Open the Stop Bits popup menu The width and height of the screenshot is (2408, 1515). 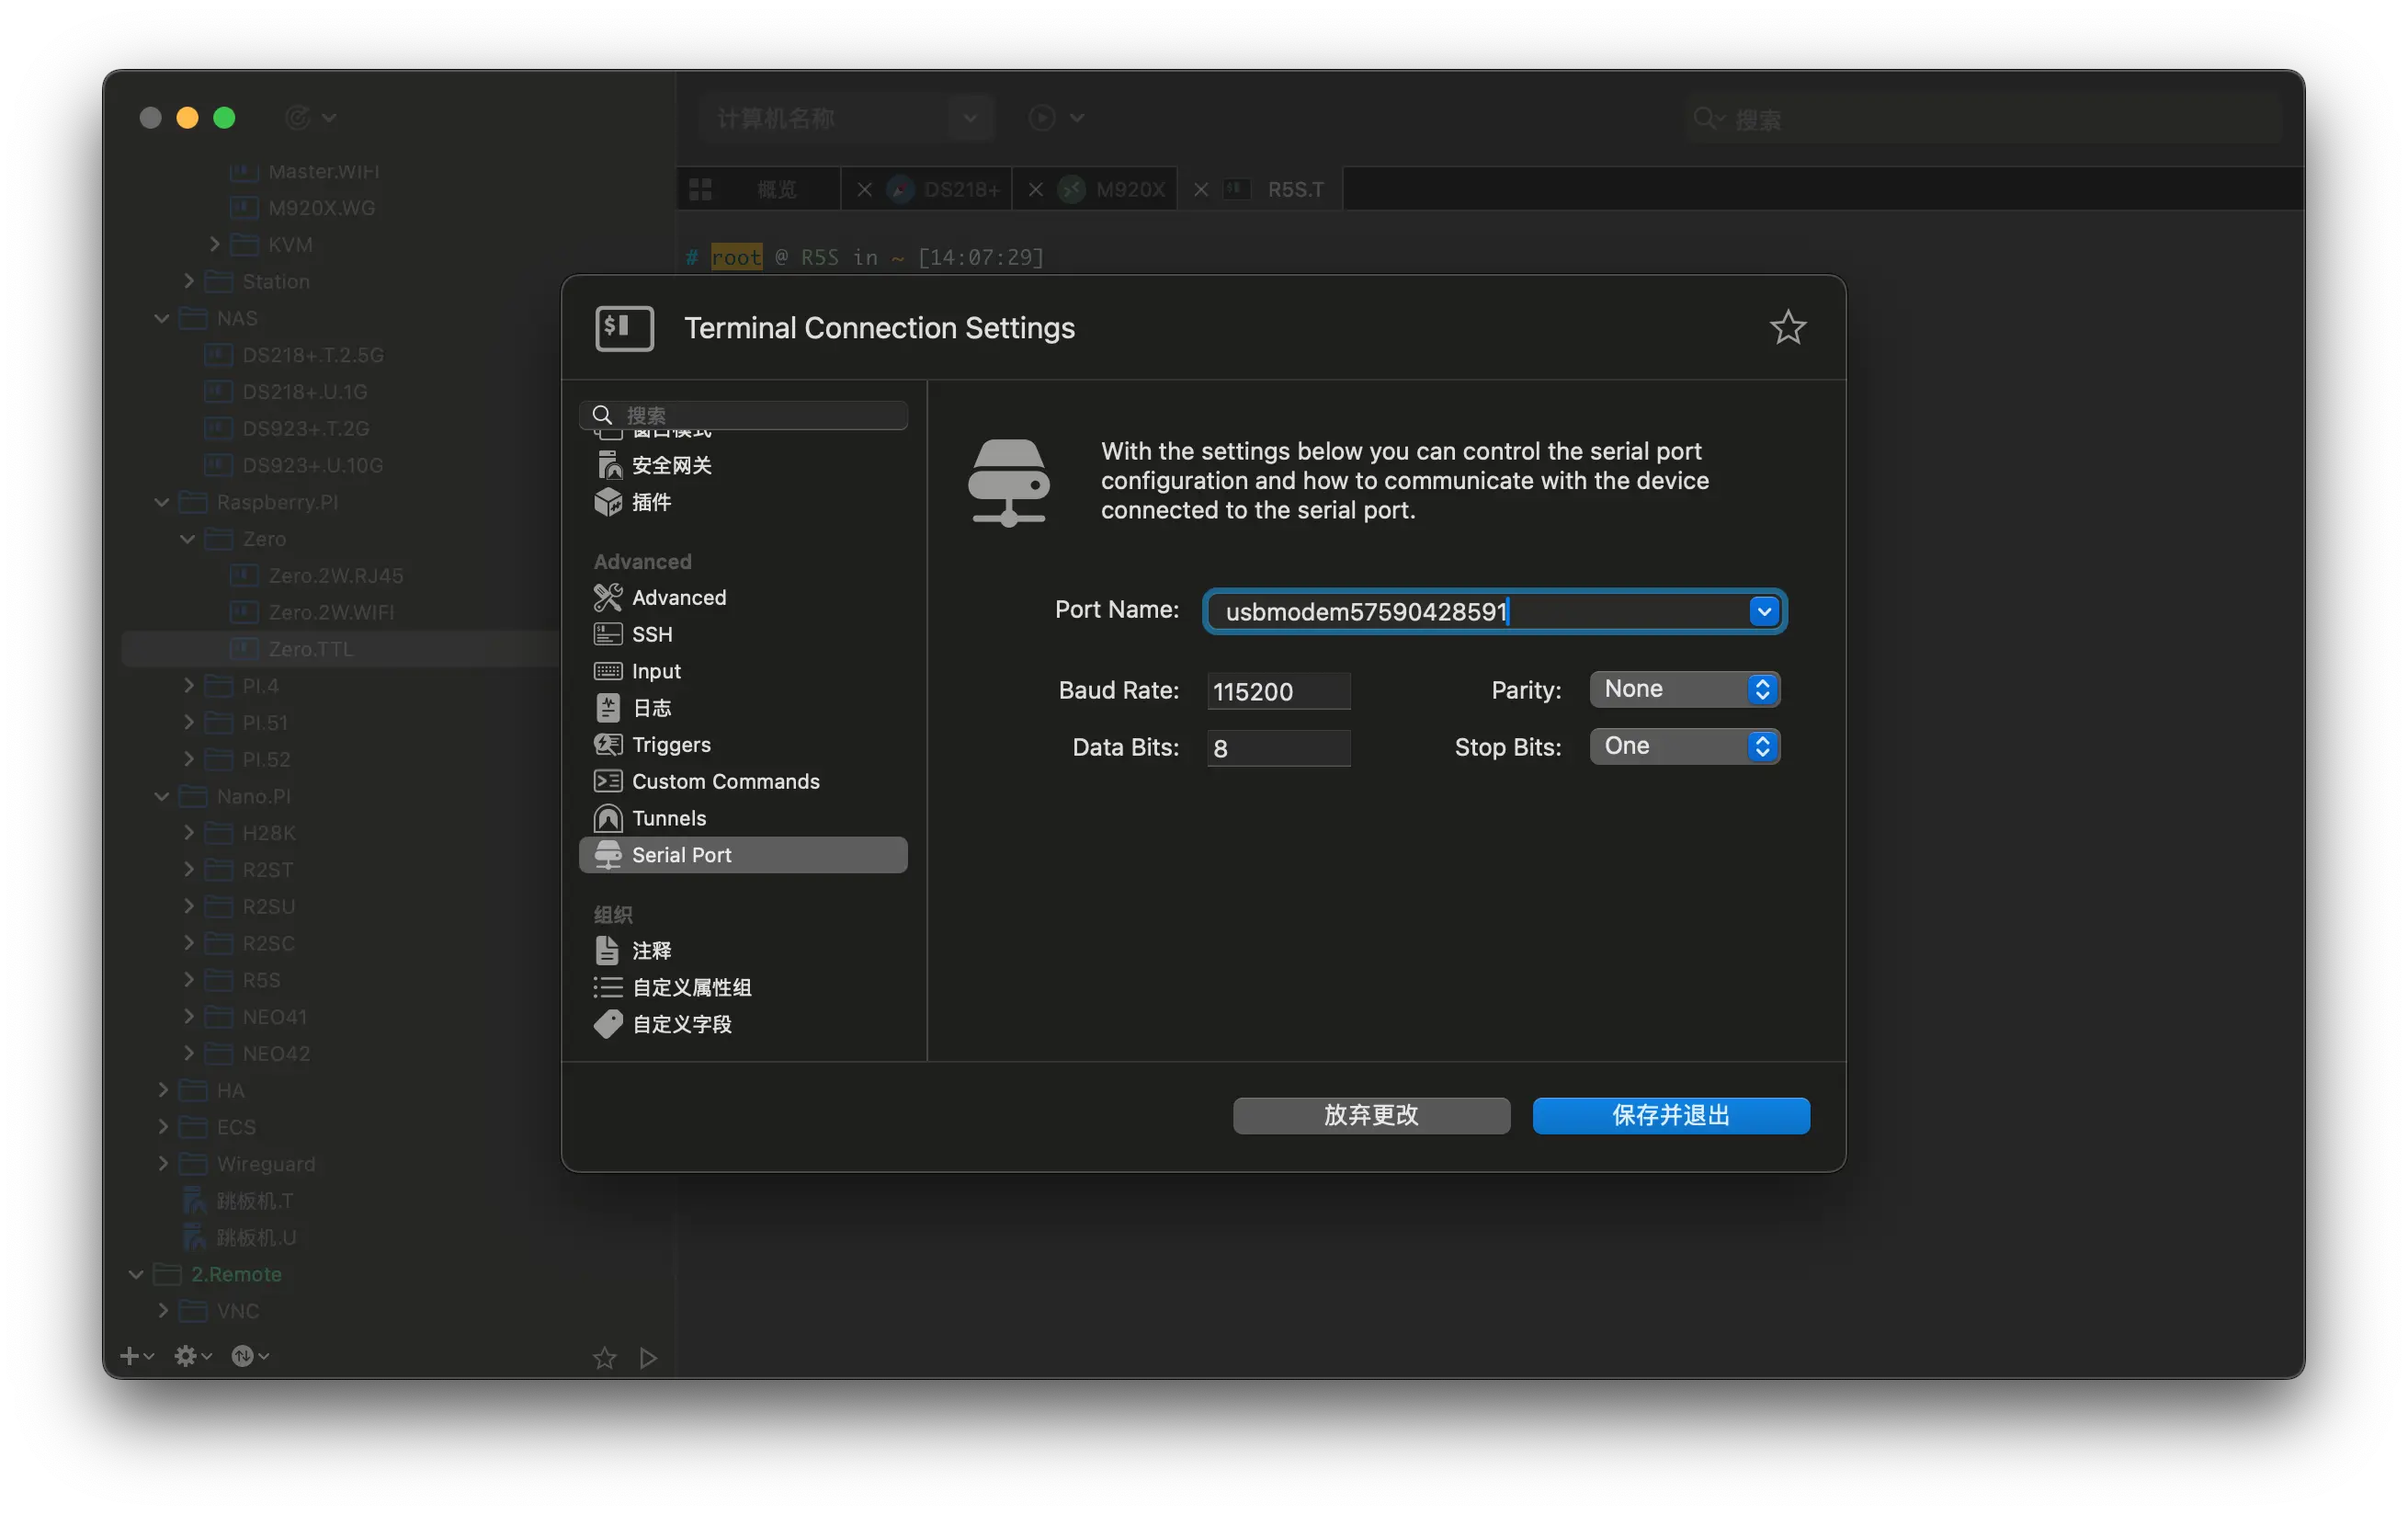pyautogui.click(x=1684, y=746)
